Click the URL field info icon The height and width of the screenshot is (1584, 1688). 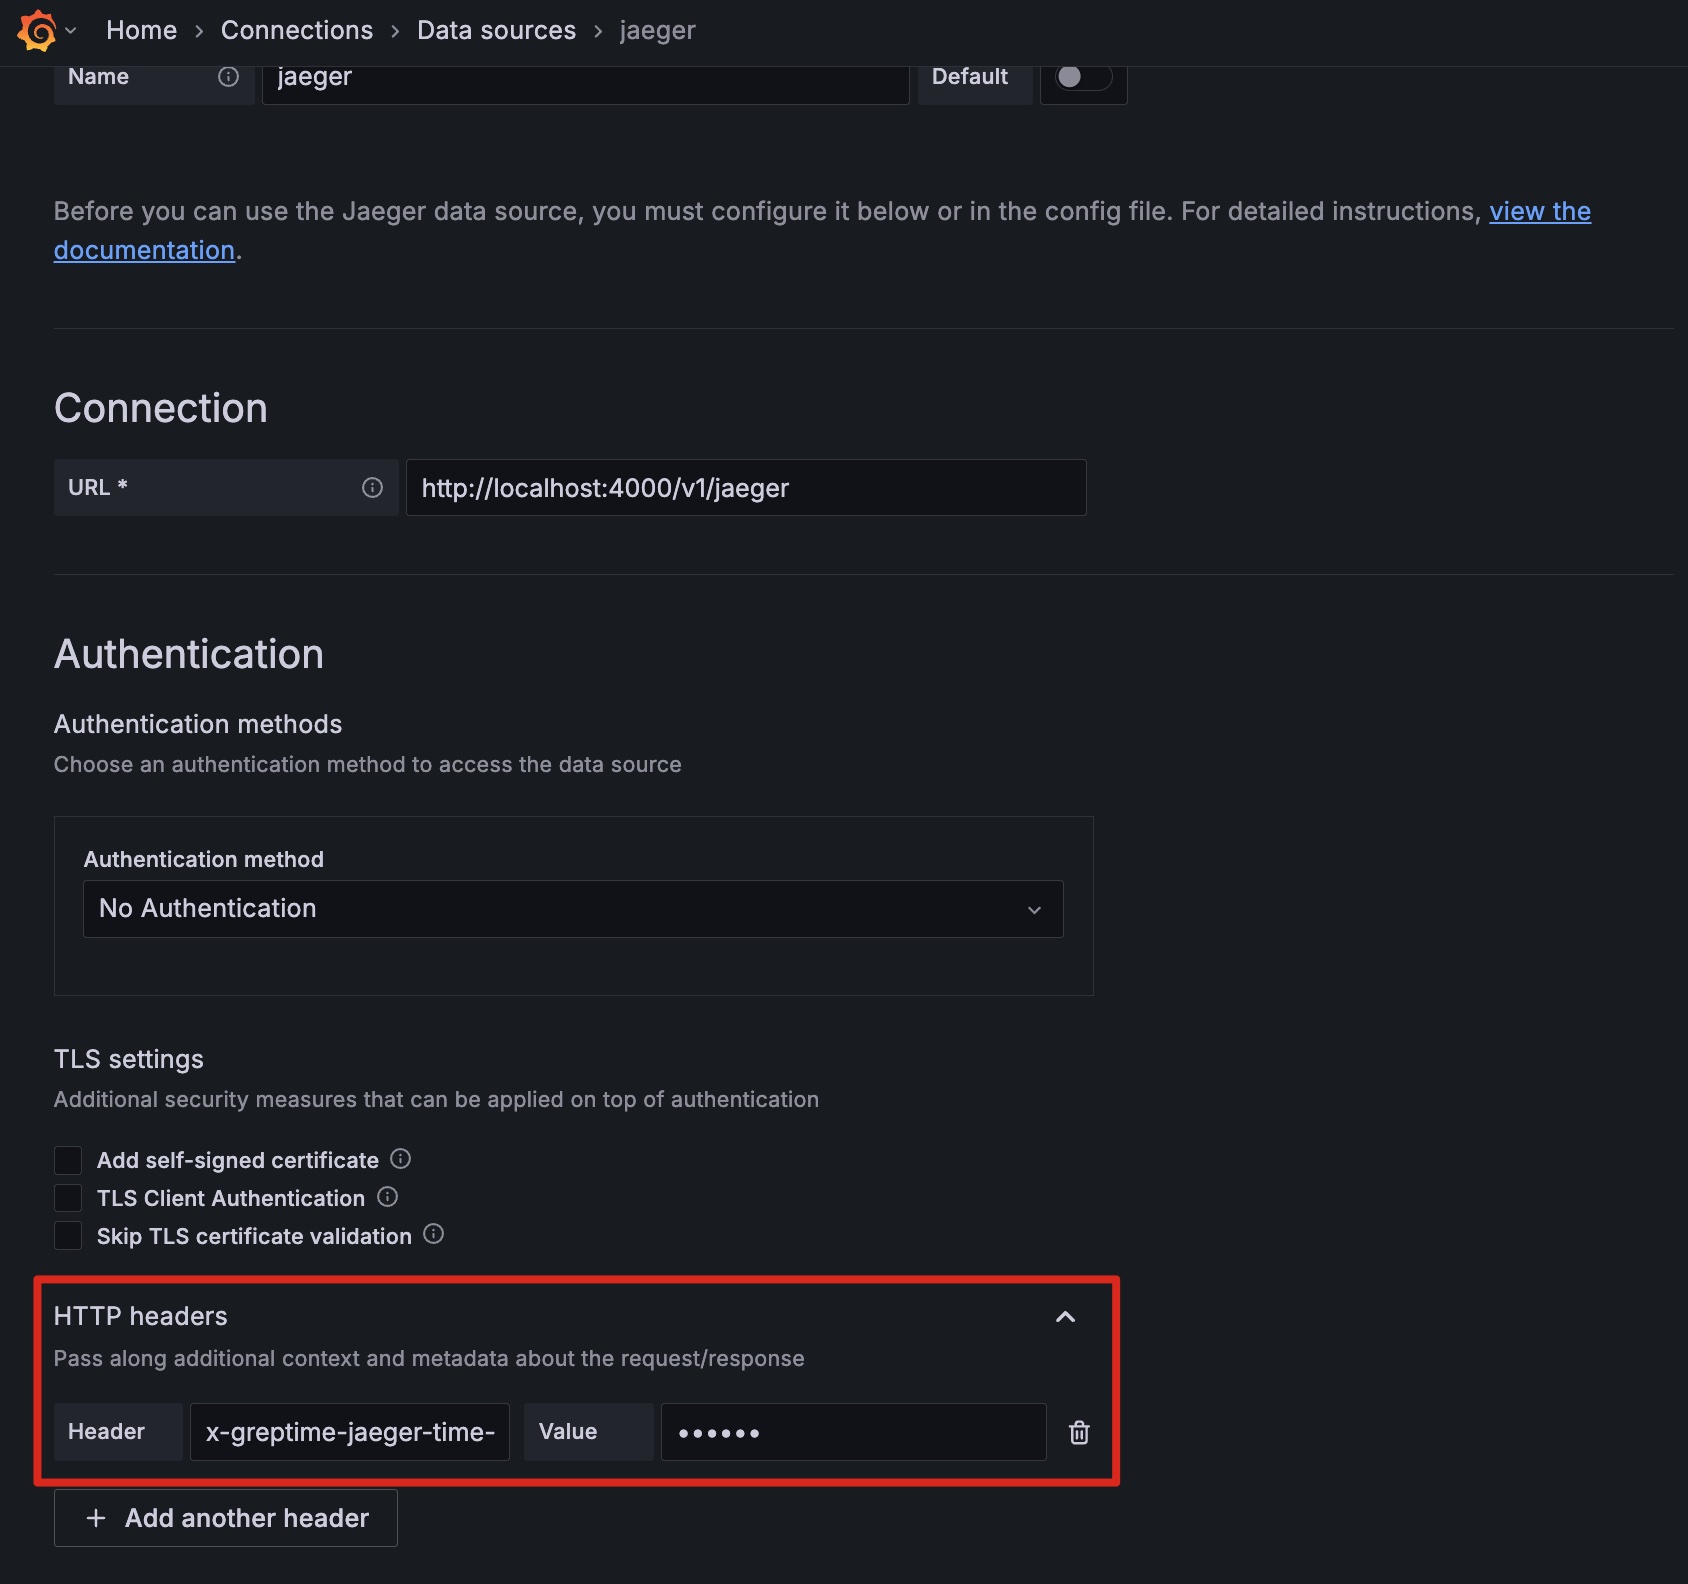tap(371, 488)
